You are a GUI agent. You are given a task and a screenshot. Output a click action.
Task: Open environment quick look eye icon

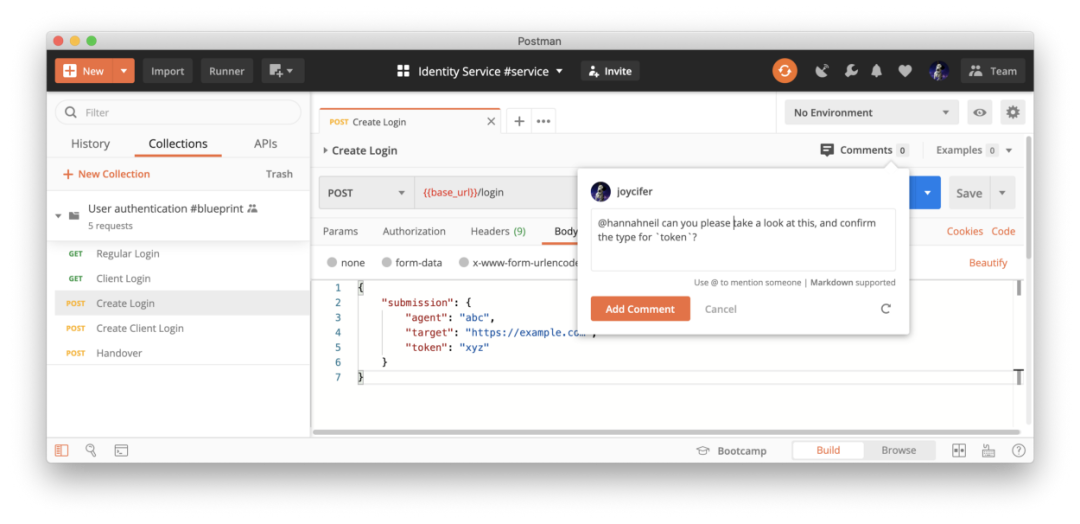click(979, 113)
